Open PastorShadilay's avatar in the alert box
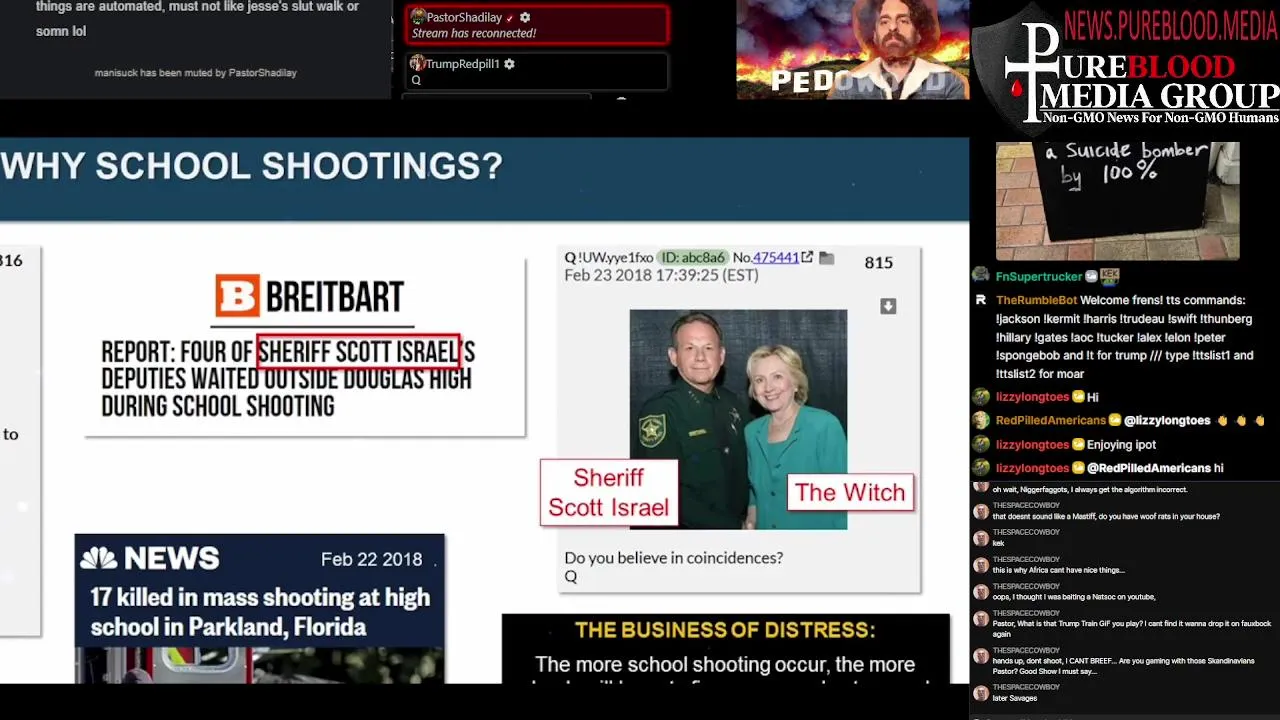Viewport: 1280px width, 720px height. (418, 17)
